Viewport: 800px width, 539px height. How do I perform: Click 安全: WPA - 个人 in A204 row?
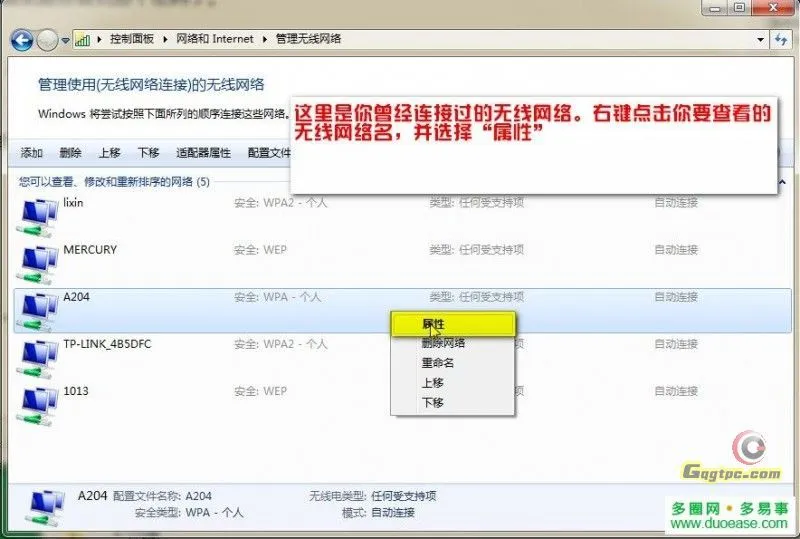[x=277, y=297]
